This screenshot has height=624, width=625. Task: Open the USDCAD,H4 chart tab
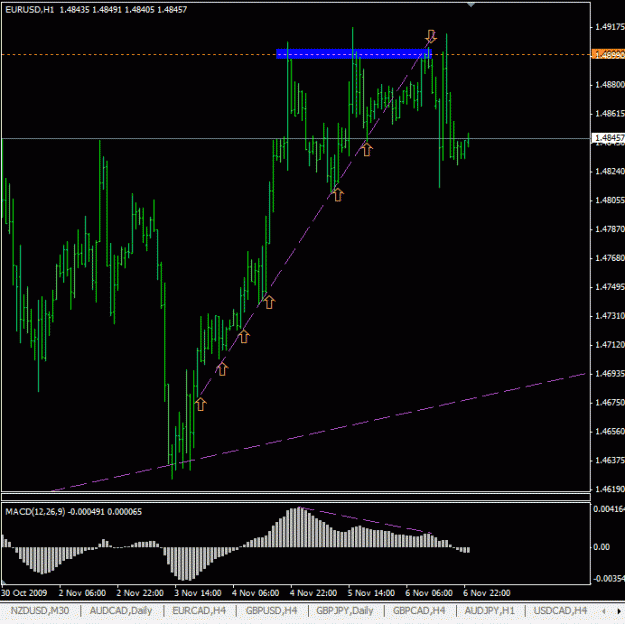560,610
